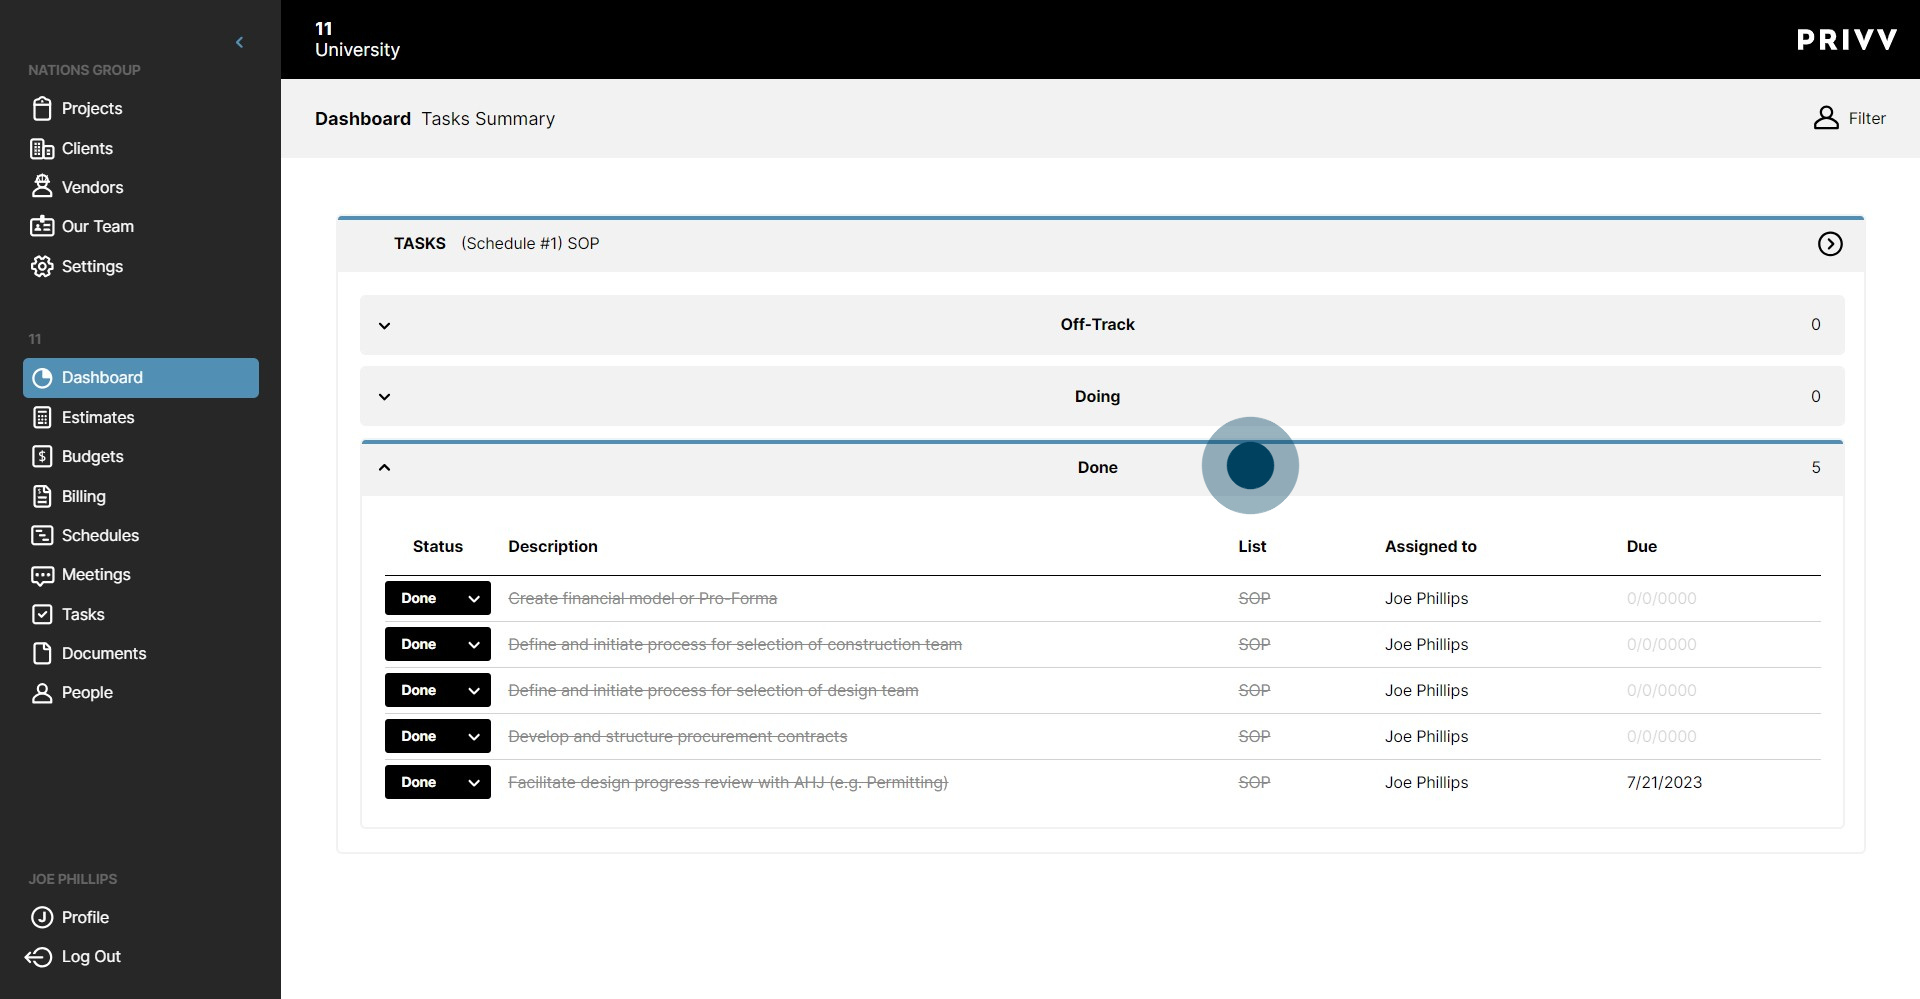Click SOP in the Create financial model row
Image resolution: width=1920 pixels, height=999 pixels.
(x=1254, y=598)
